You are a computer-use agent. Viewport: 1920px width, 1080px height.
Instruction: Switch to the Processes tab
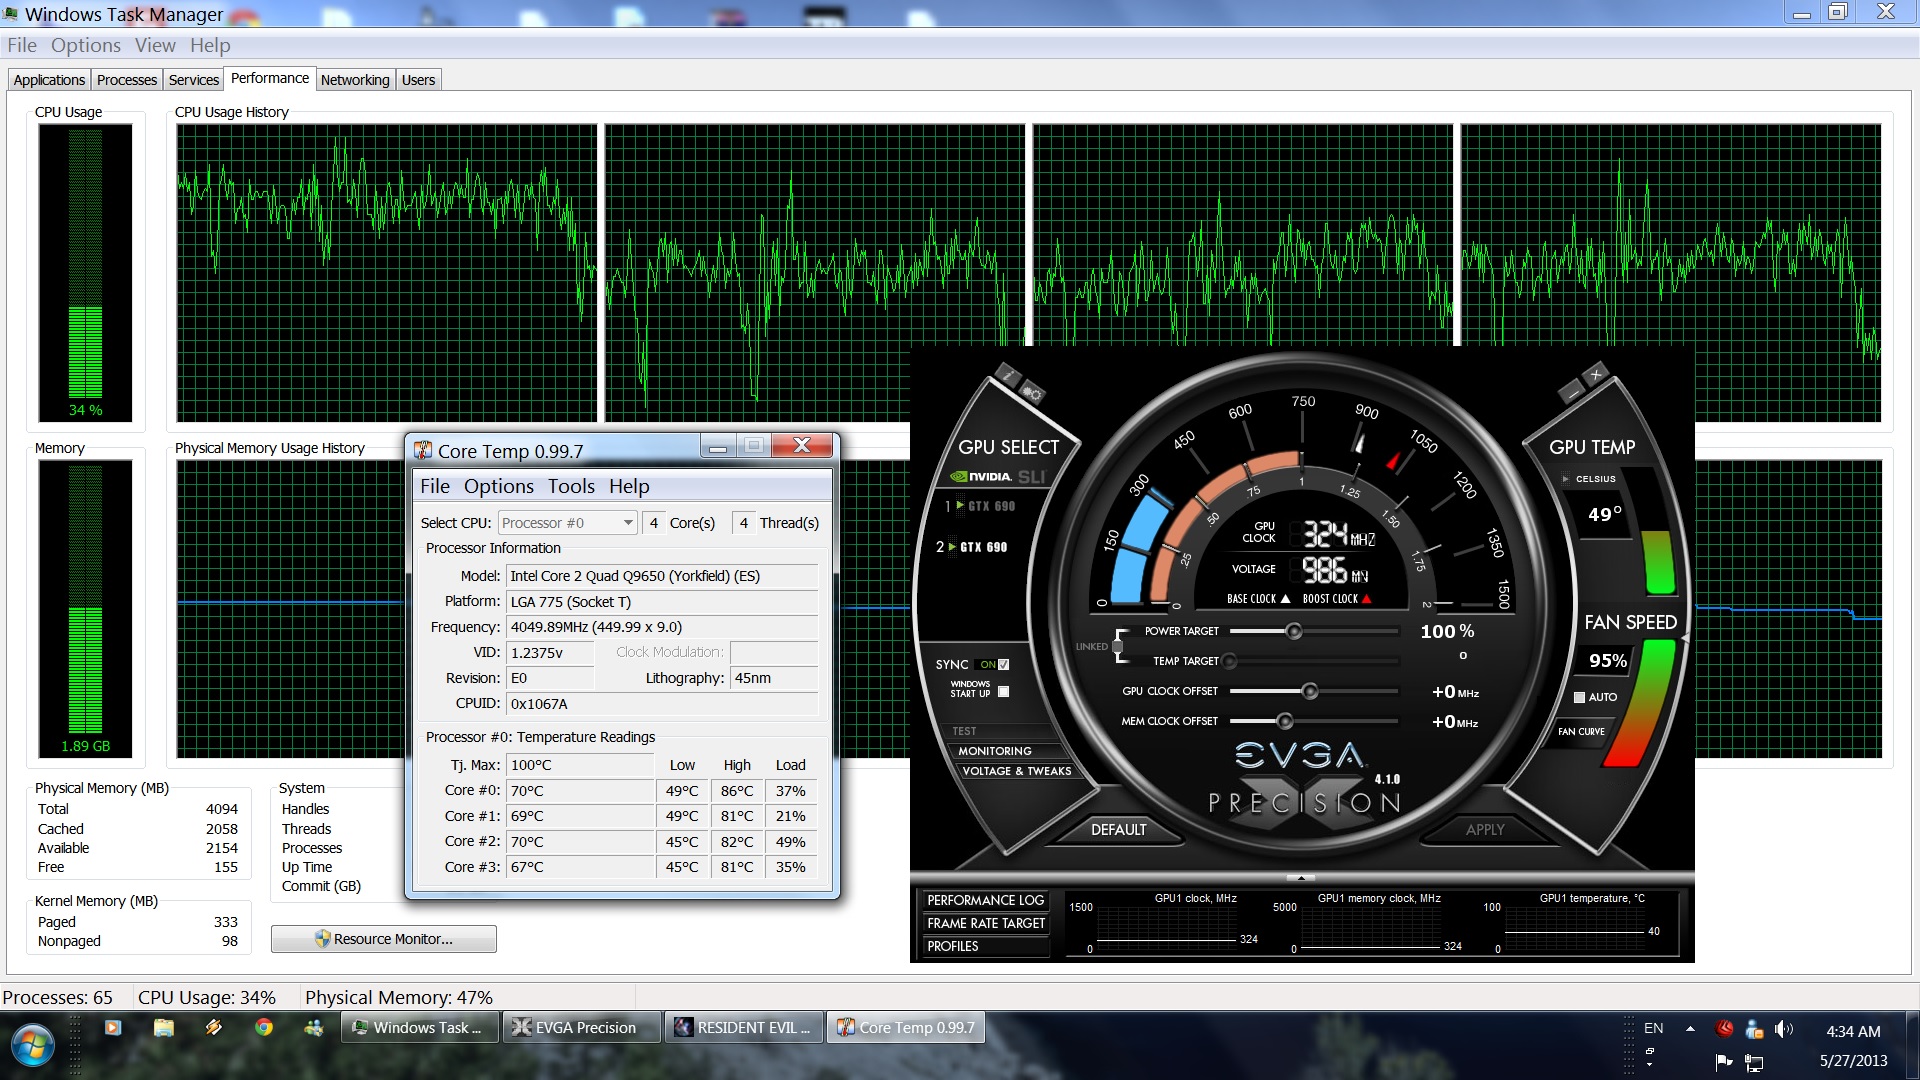(127, 80)
